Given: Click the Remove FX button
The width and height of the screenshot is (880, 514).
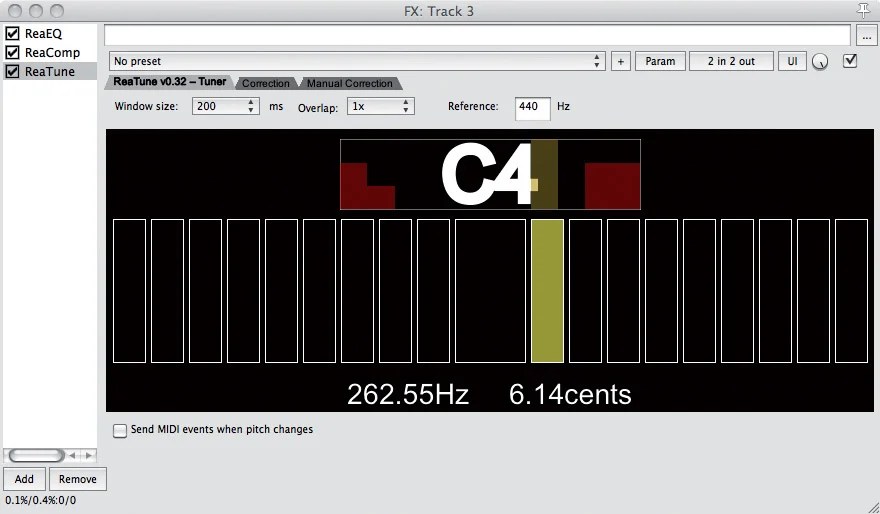Looking at the screenshot, I should pyautogui.click(x=77, y=479).
